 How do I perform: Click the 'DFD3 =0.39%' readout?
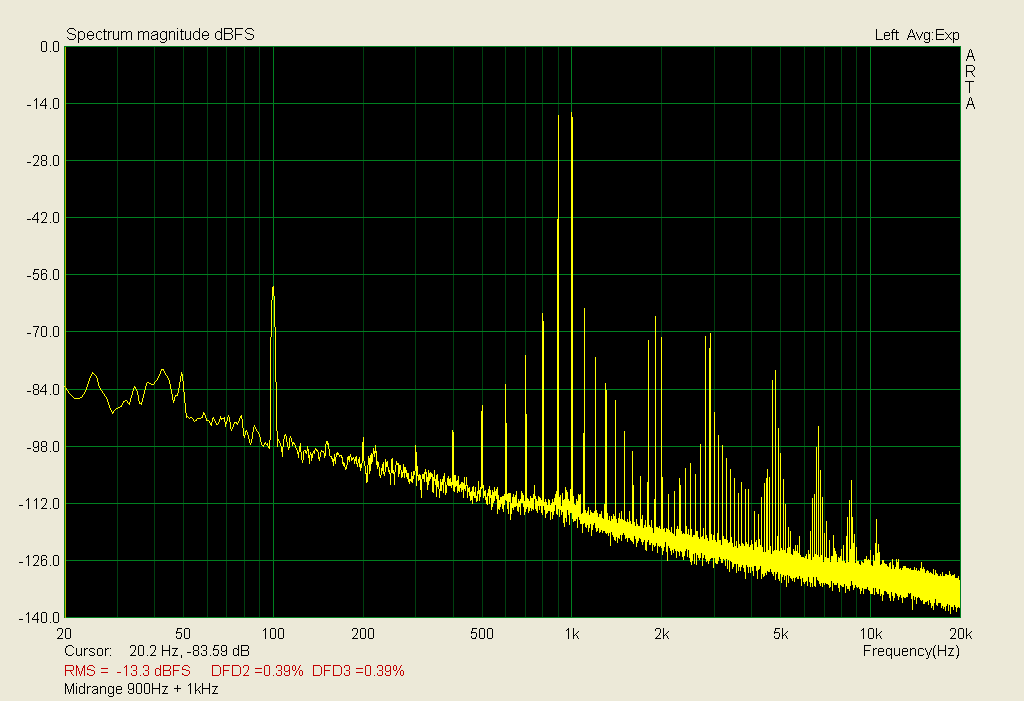(x=359, y=671)
